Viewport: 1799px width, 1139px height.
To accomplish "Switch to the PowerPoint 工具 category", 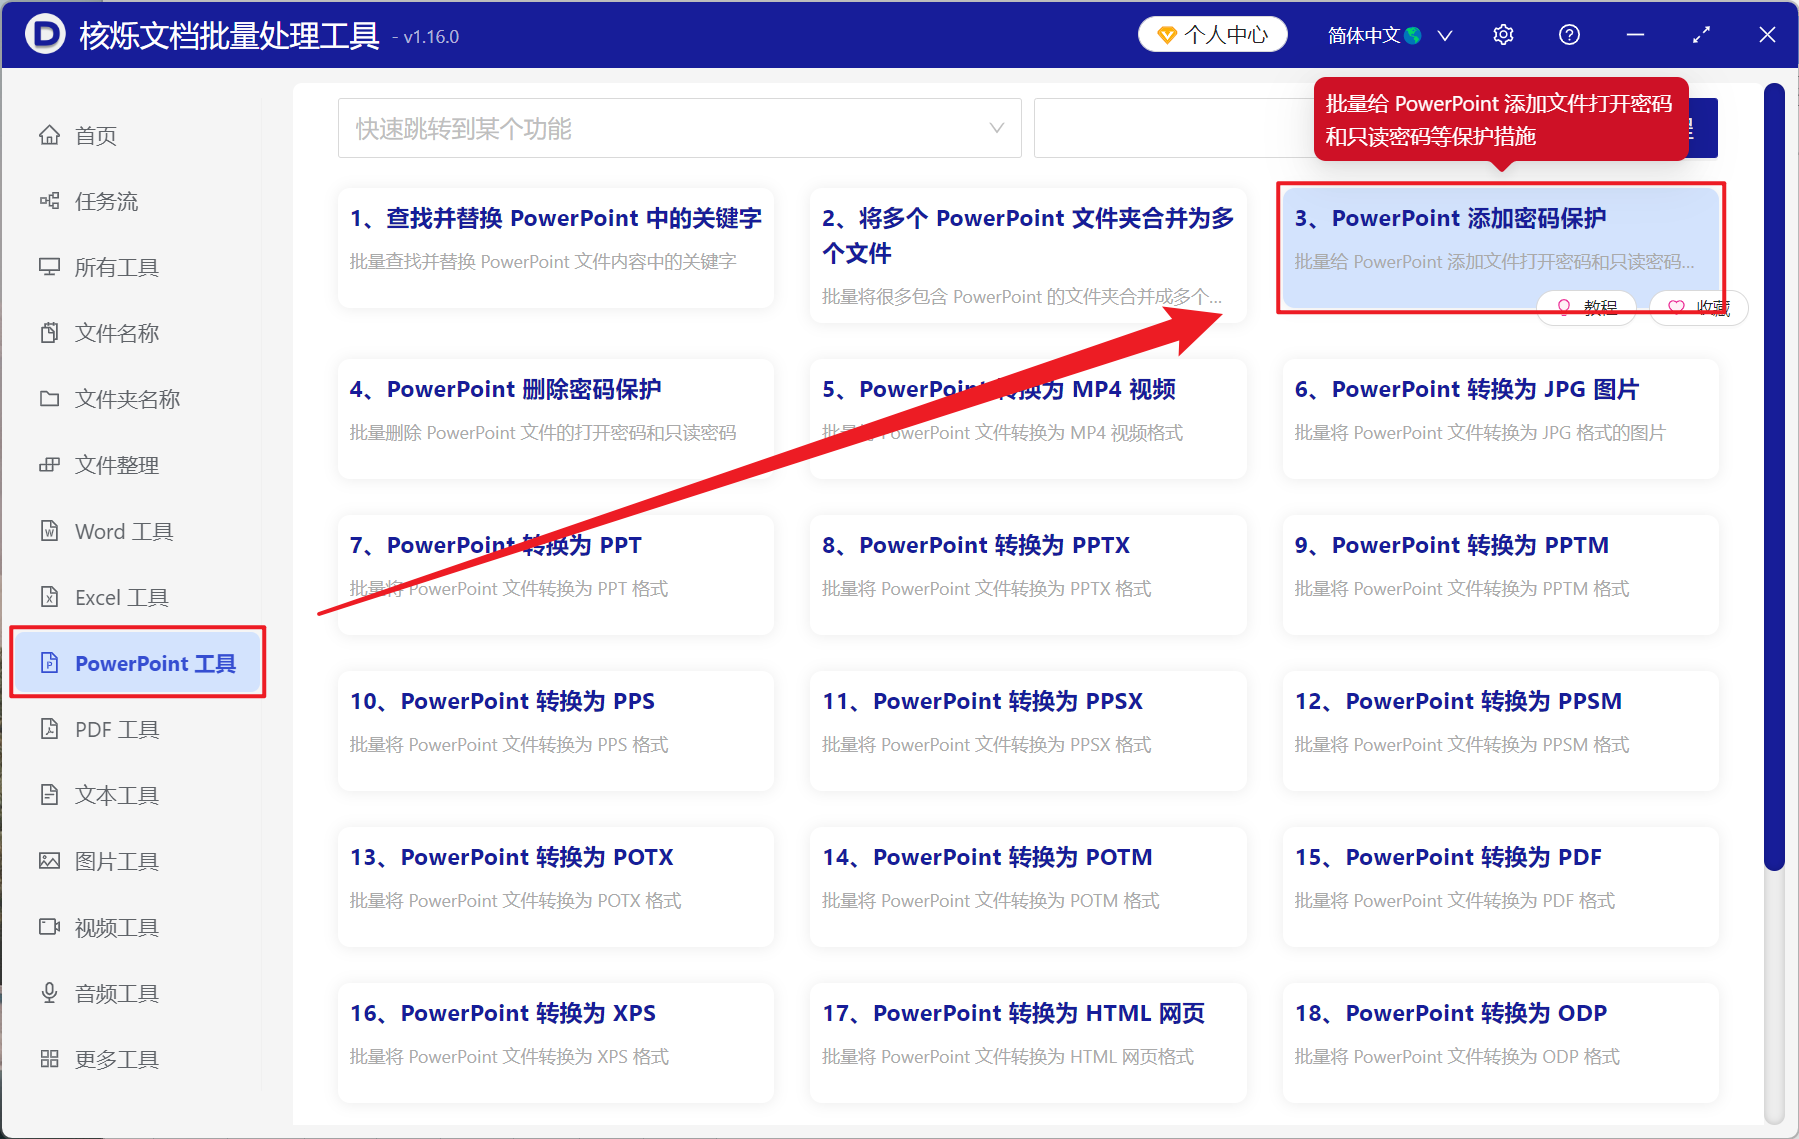I will click(137, 663).
